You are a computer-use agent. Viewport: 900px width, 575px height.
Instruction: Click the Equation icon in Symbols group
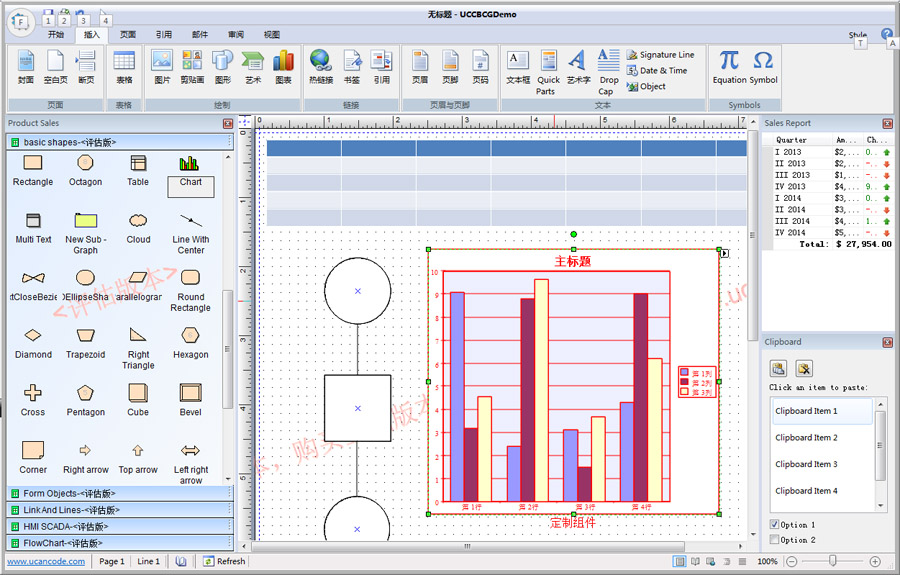tap(729, 66)
